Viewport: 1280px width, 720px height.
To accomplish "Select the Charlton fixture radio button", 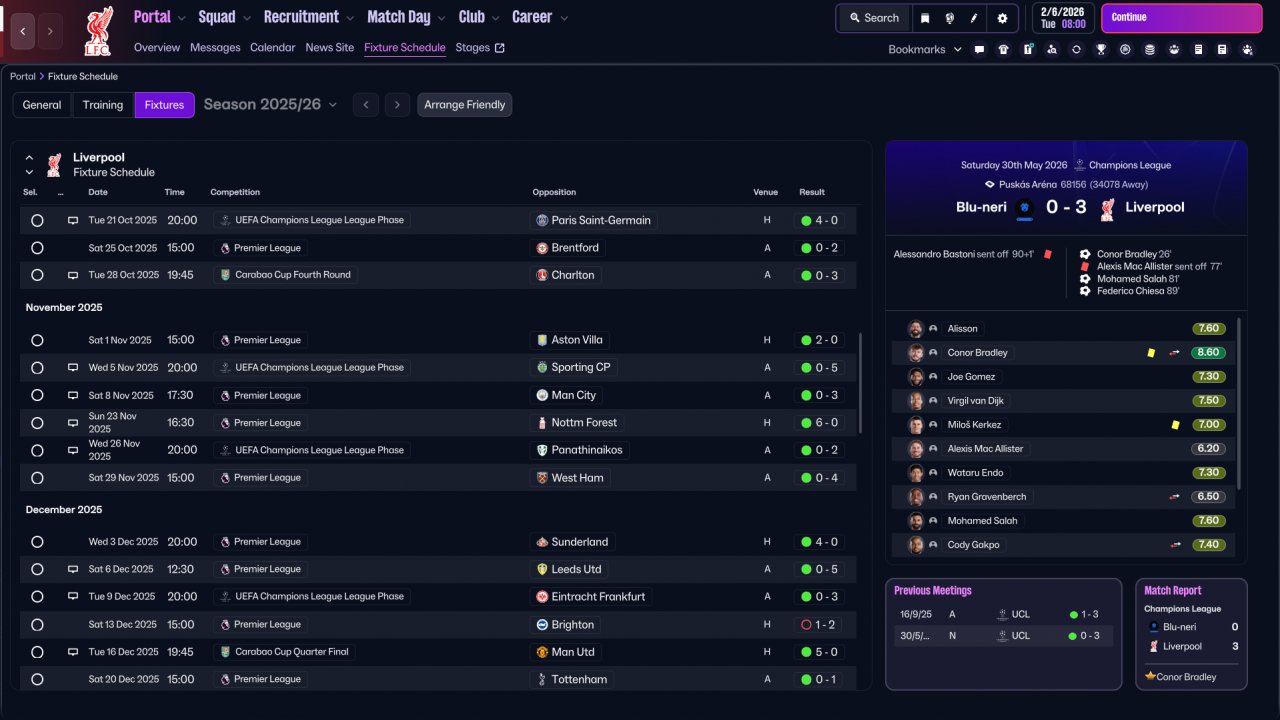I will coord(37,275).
